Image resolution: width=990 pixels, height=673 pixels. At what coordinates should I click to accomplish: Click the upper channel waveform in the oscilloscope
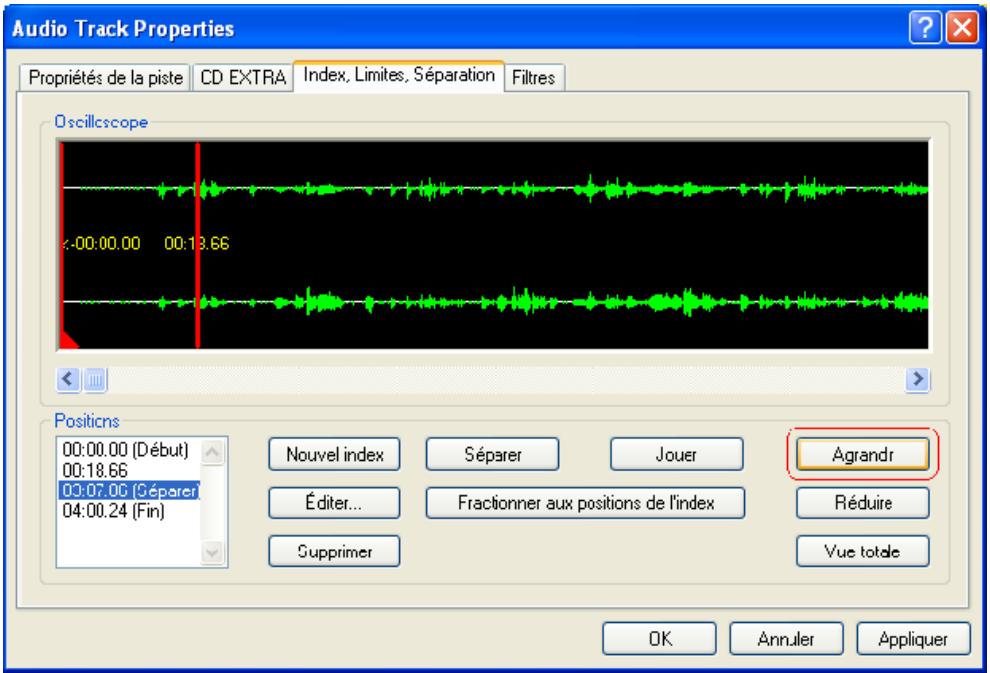(495, 189)
